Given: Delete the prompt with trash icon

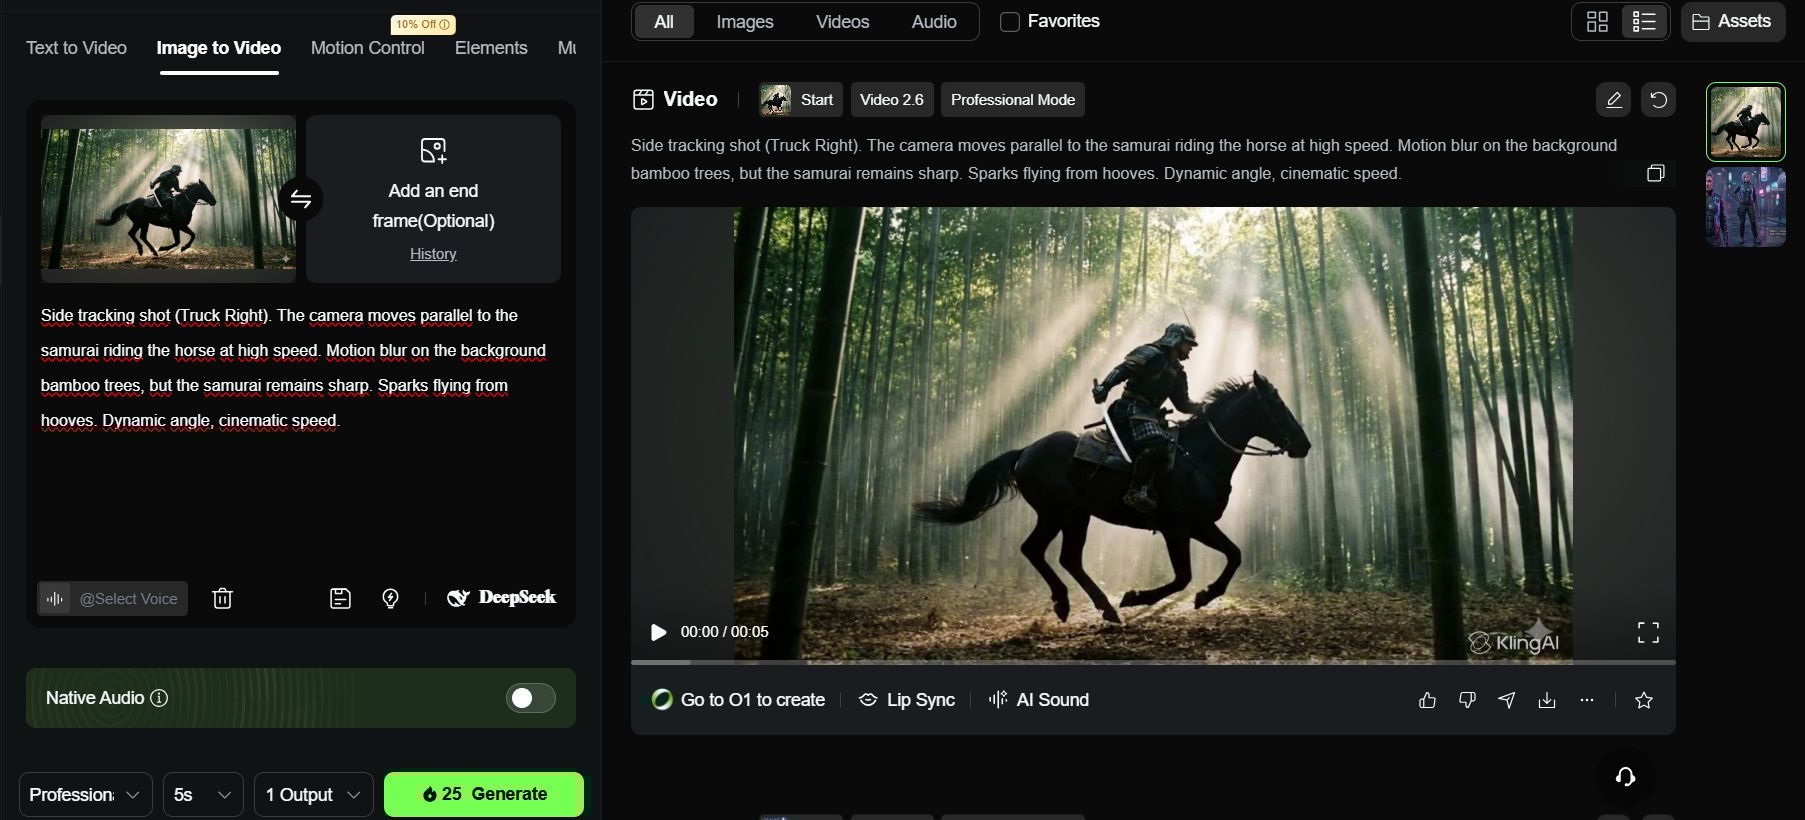Looking at the screenshot, I should point(222,598).
